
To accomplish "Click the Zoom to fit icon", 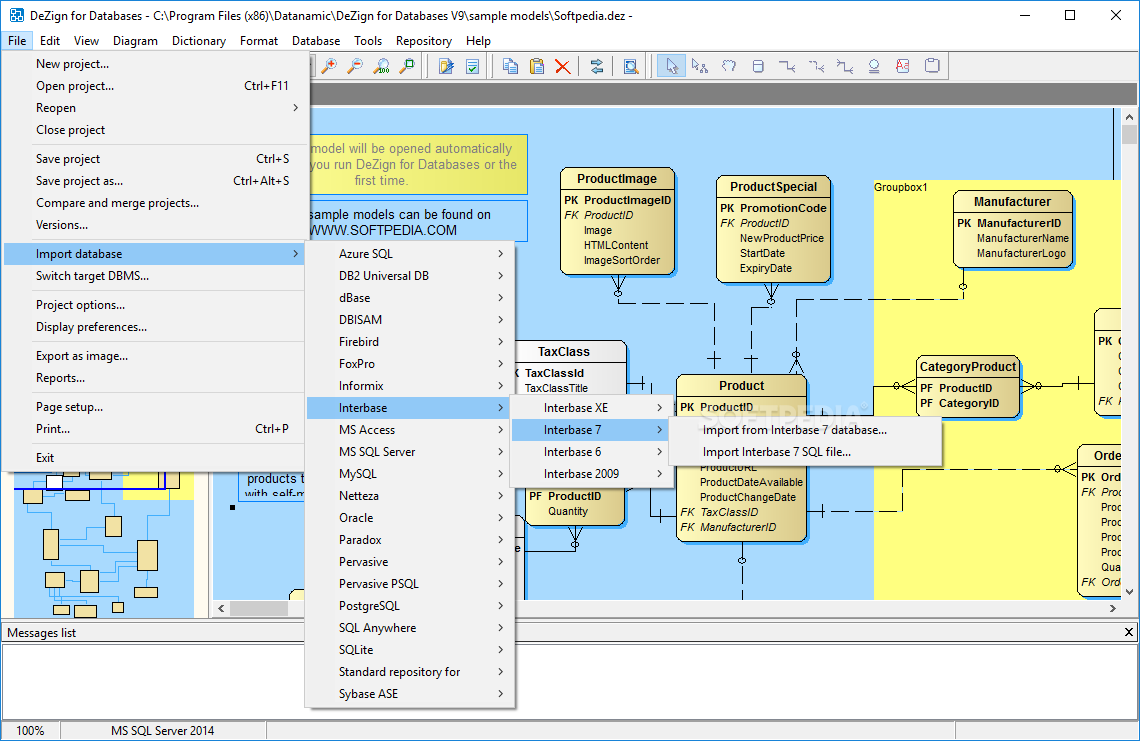I will (x=408, y=66).
